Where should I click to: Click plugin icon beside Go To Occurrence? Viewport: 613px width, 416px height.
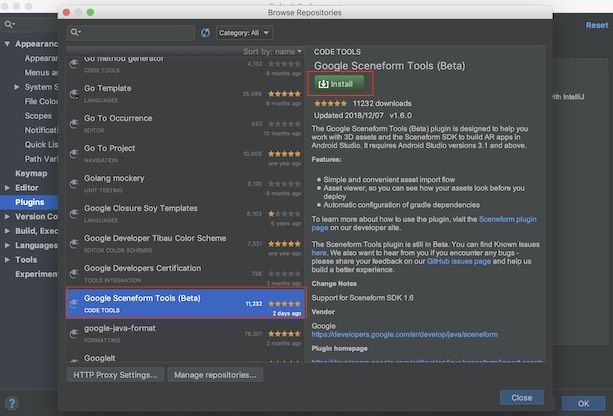74,124
